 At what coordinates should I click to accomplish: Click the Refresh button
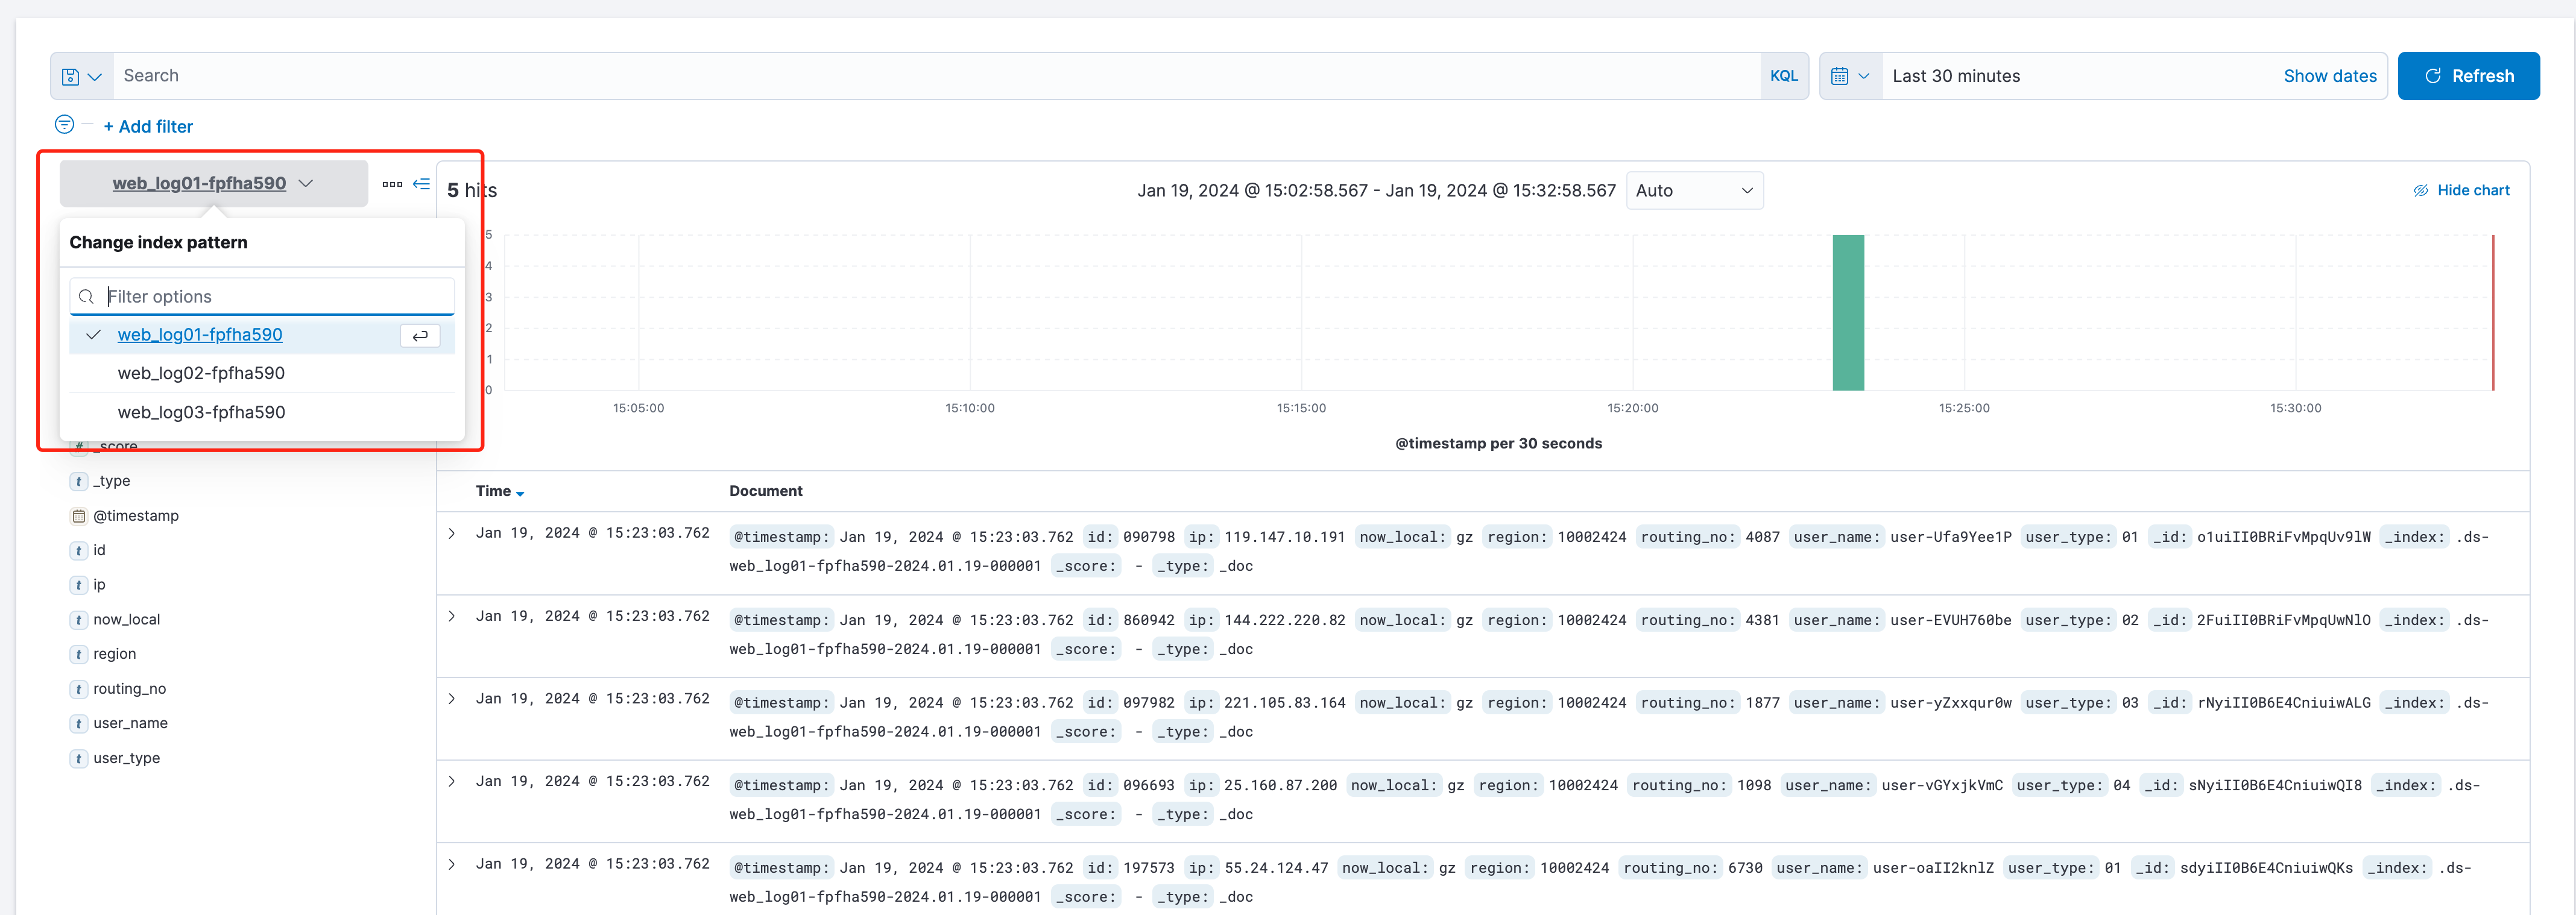click(x=2468, y=76)
